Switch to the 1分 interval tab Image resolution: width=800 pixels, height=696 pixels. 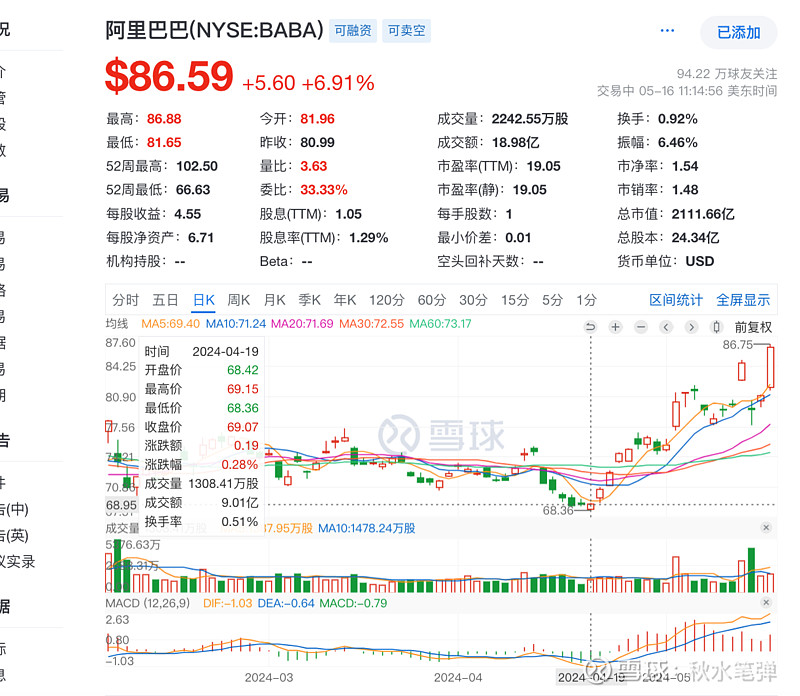point(586,300)
